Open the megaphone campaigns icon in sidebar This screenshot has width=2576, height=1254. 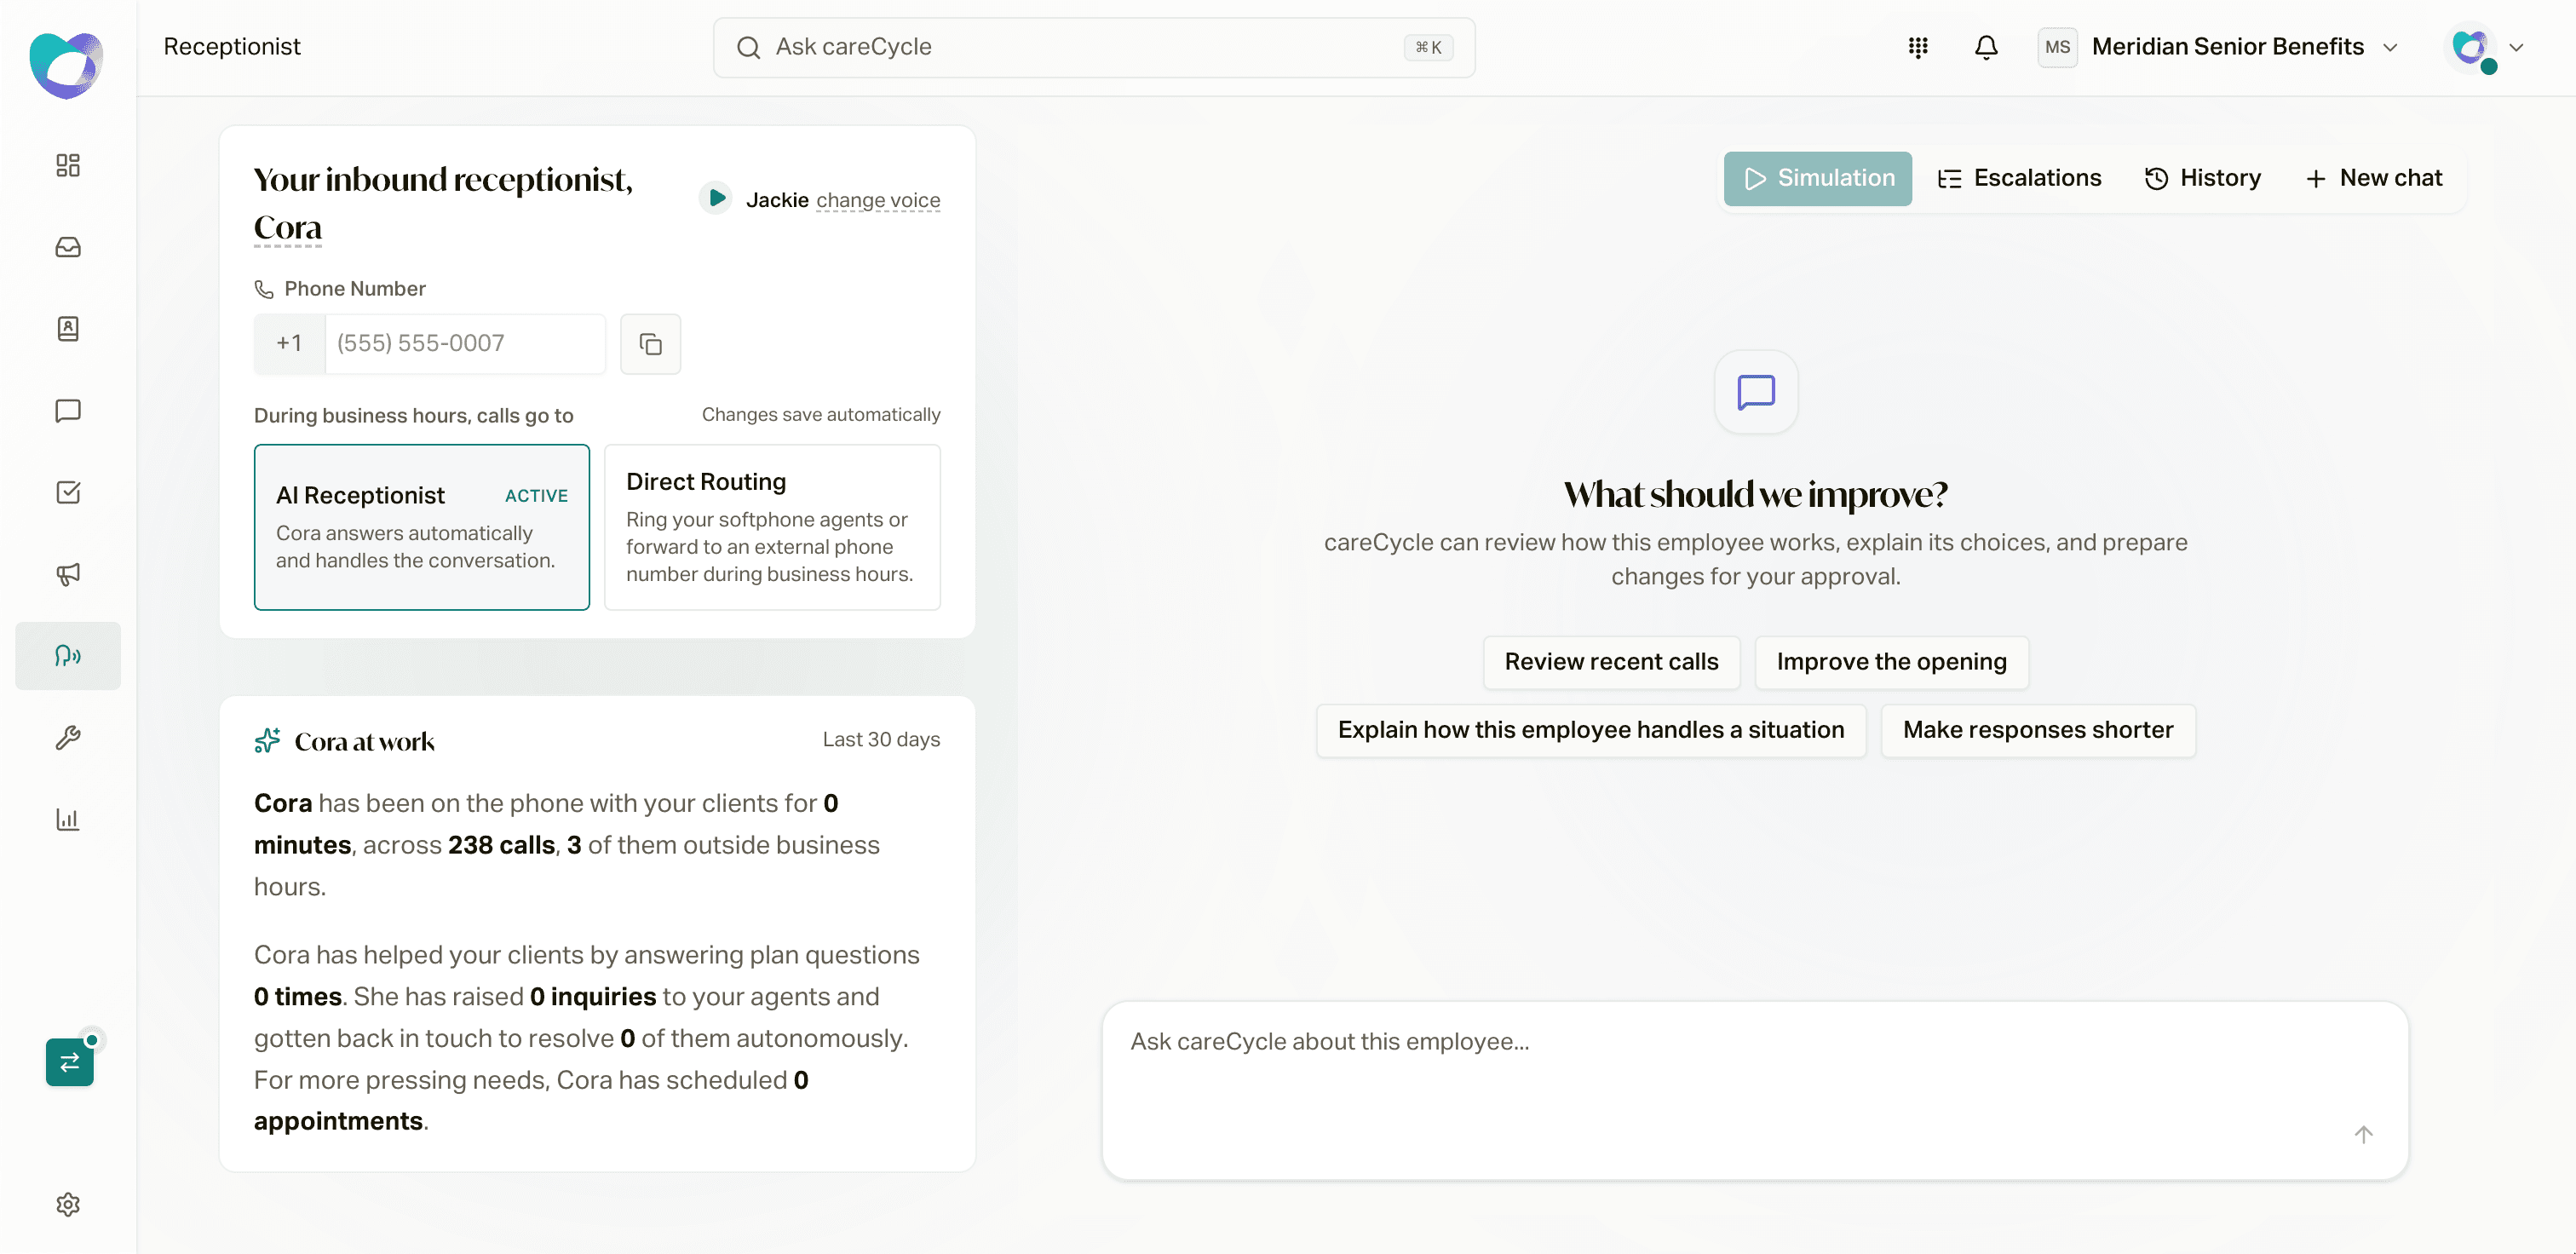tap(68, 574)
